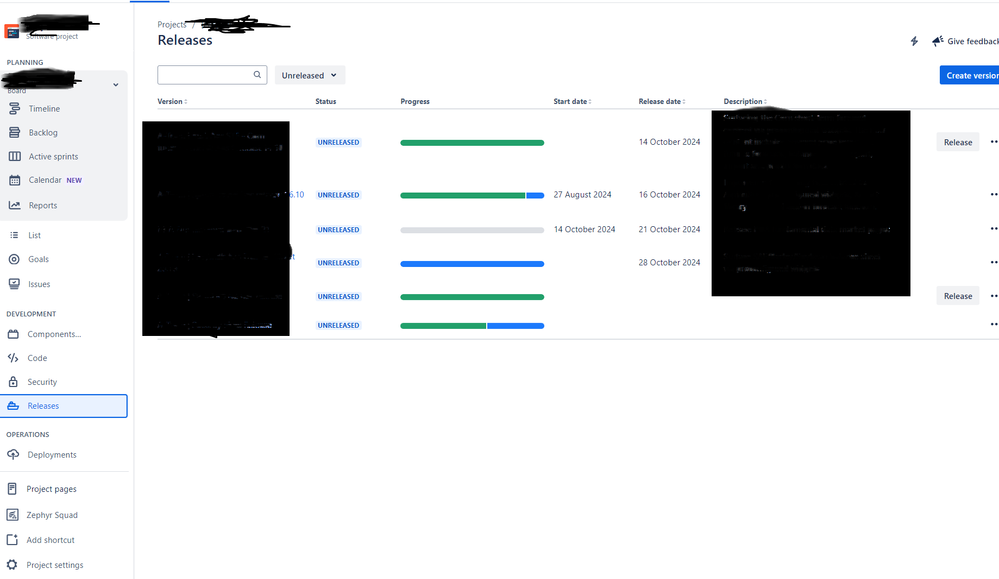Click the Active sprints board icon
This screenshot has width=999, height=579.
(14, 157)
